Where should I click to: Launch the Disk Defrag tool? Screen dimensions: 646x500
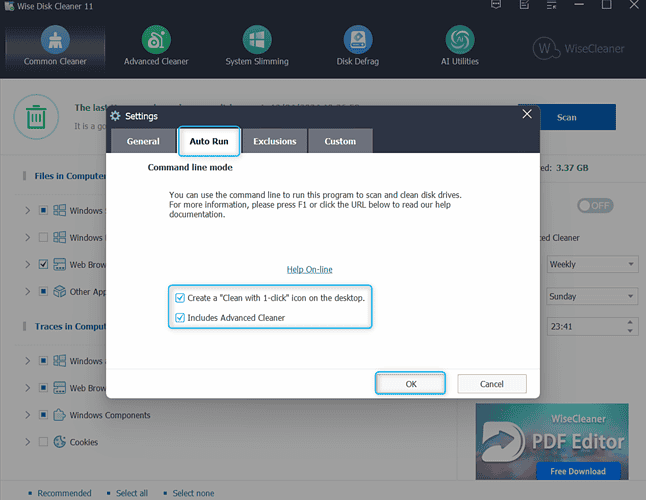pyautogui.click(x=357, y=46)
